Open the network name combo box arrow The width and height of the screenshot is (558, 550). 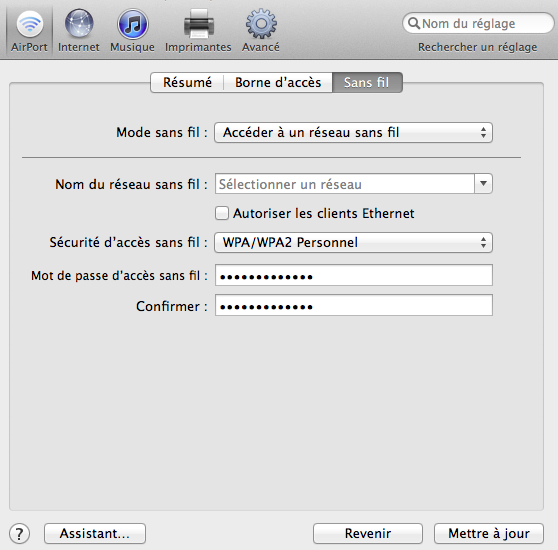click(x=483, y=184)
